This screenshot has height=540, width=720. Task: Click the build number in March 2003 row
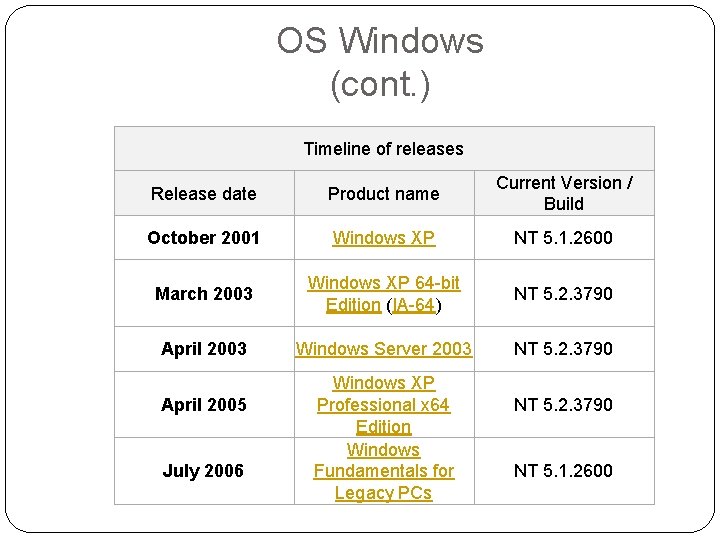pos(563,294)
